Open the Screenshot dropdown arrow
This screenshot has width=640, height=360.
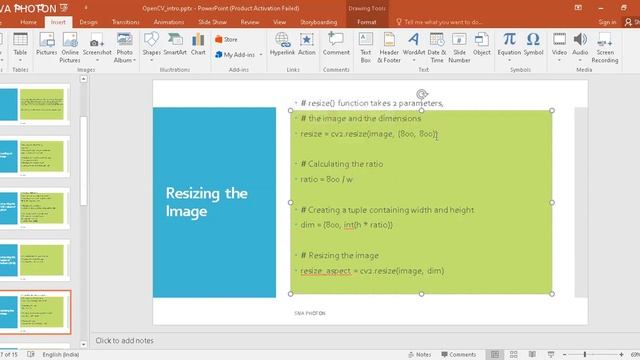97,60
